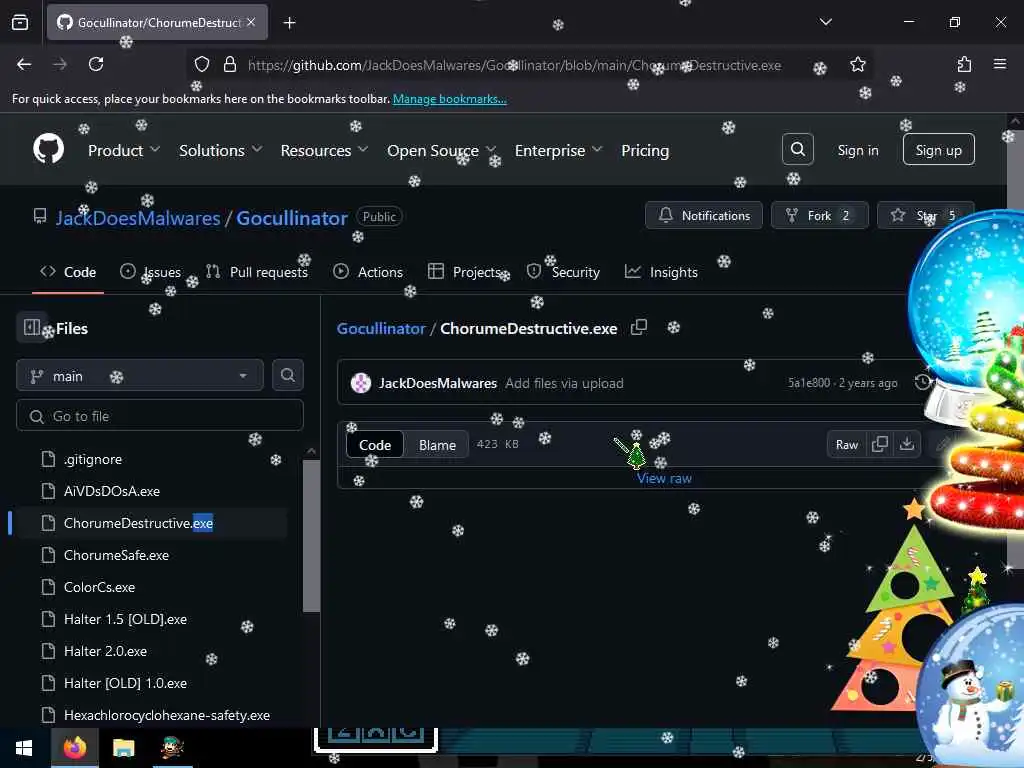Click Manage bookmarks link
Screen dimensions: 1024x768
[x=449, y=99]
